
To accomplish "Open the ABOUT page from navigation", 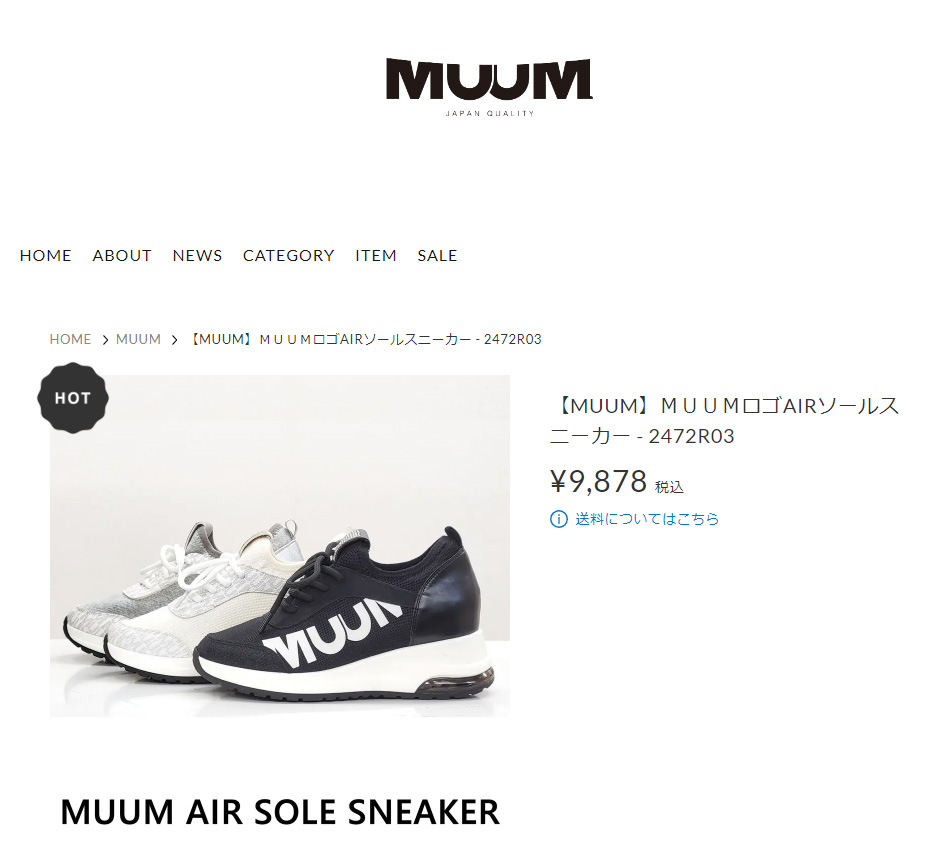I will coord(122,256).
